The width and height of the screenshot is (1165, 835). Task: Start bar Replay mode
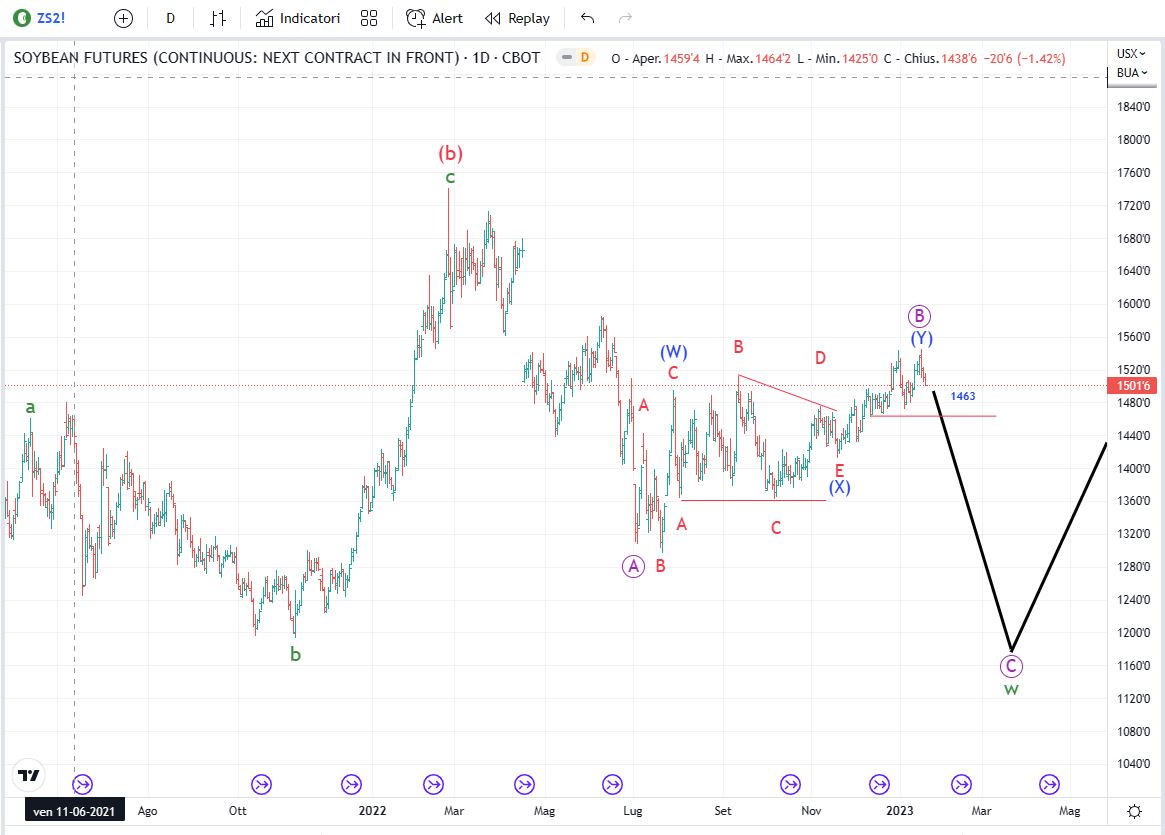pyautogui.click(x=517, y=19)
